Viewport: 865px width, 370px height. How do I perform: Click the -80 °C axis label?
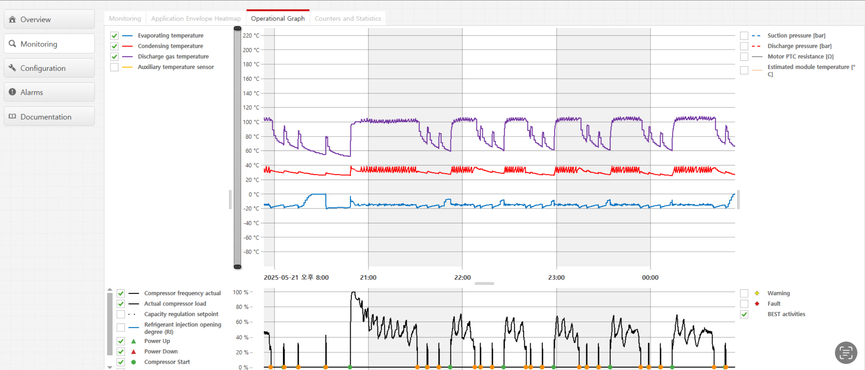(x=251, y=252)
